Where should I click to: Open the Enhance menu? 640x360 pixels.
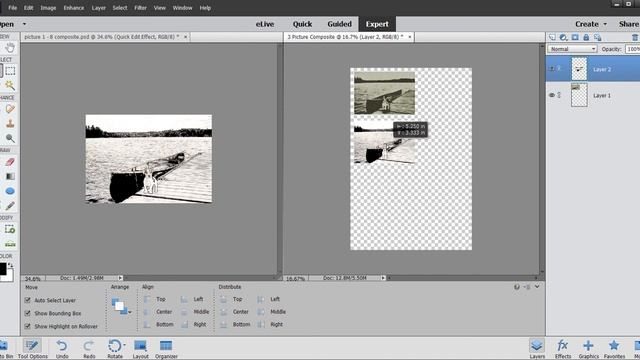73,8
